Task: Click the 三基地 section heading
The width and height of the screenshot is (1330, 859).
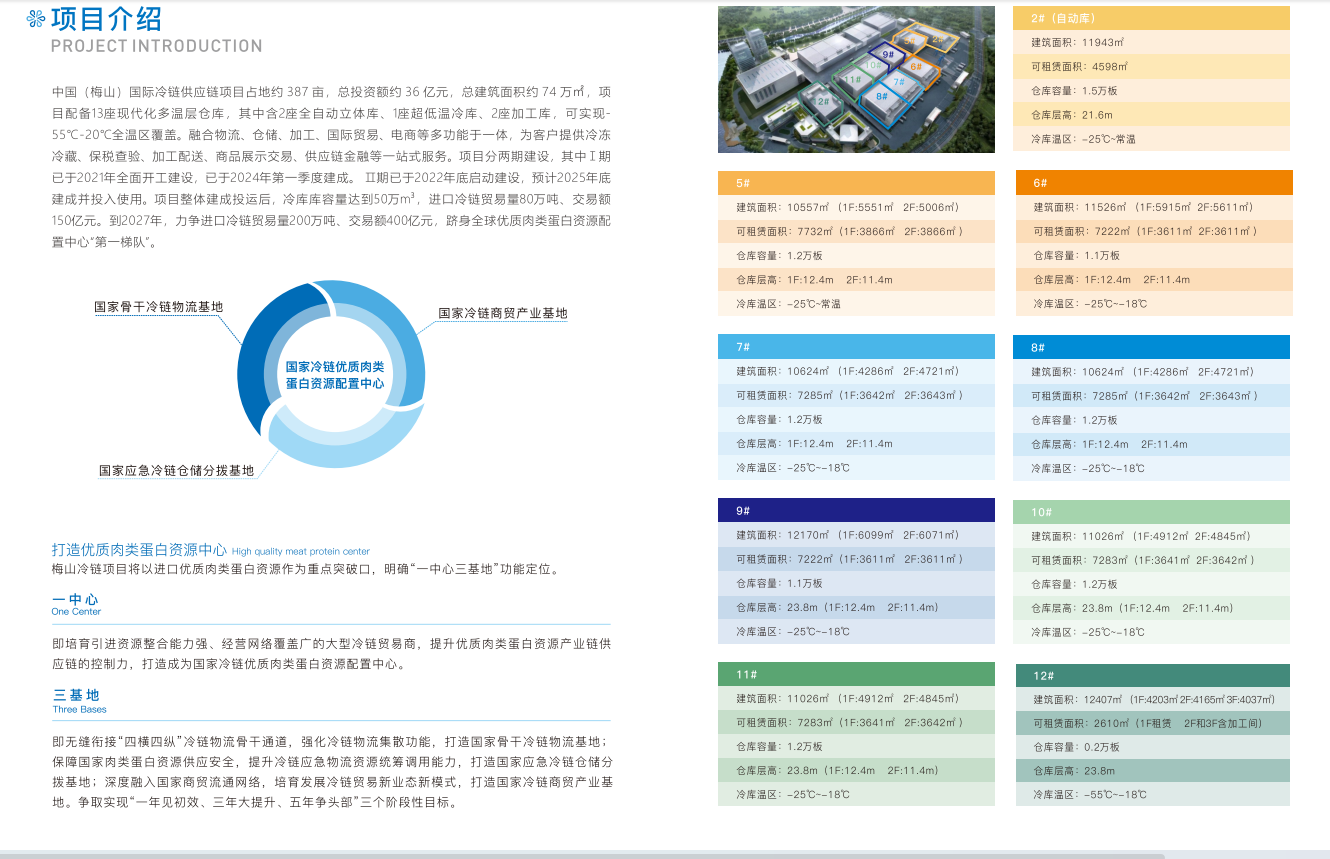Action: pyautogui.click(x=77, y=694)
